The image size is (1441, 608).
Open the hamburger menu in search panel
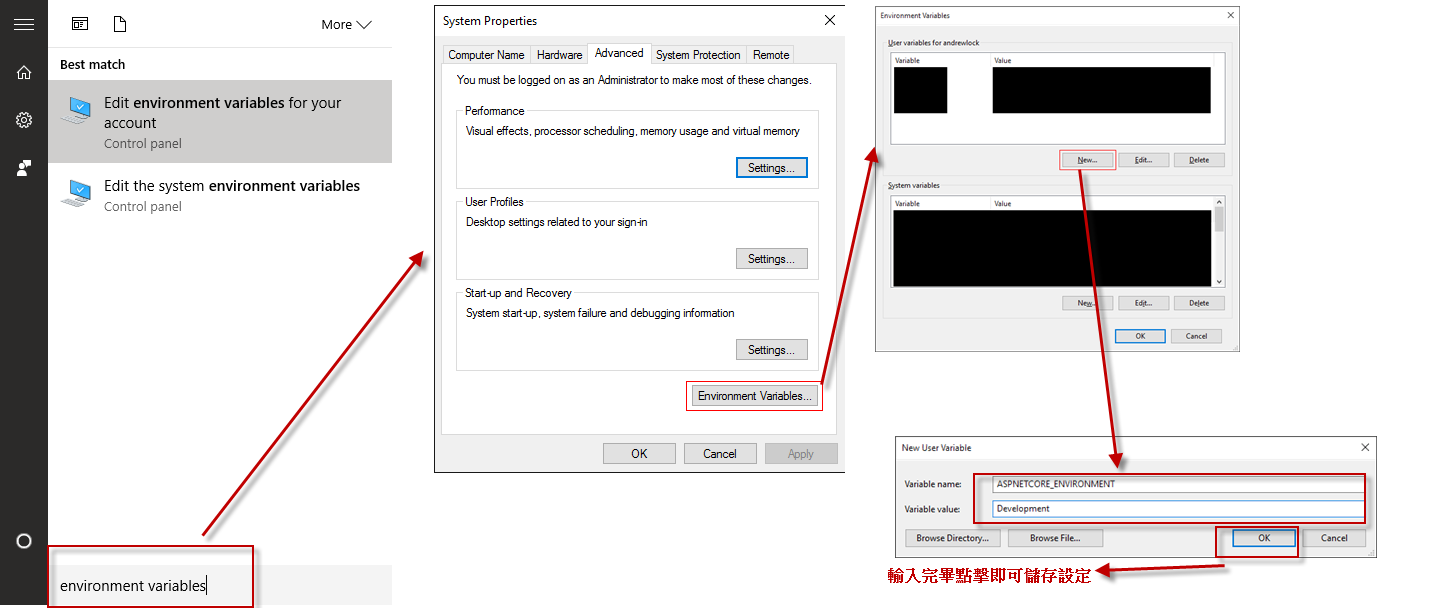point(24,24)
